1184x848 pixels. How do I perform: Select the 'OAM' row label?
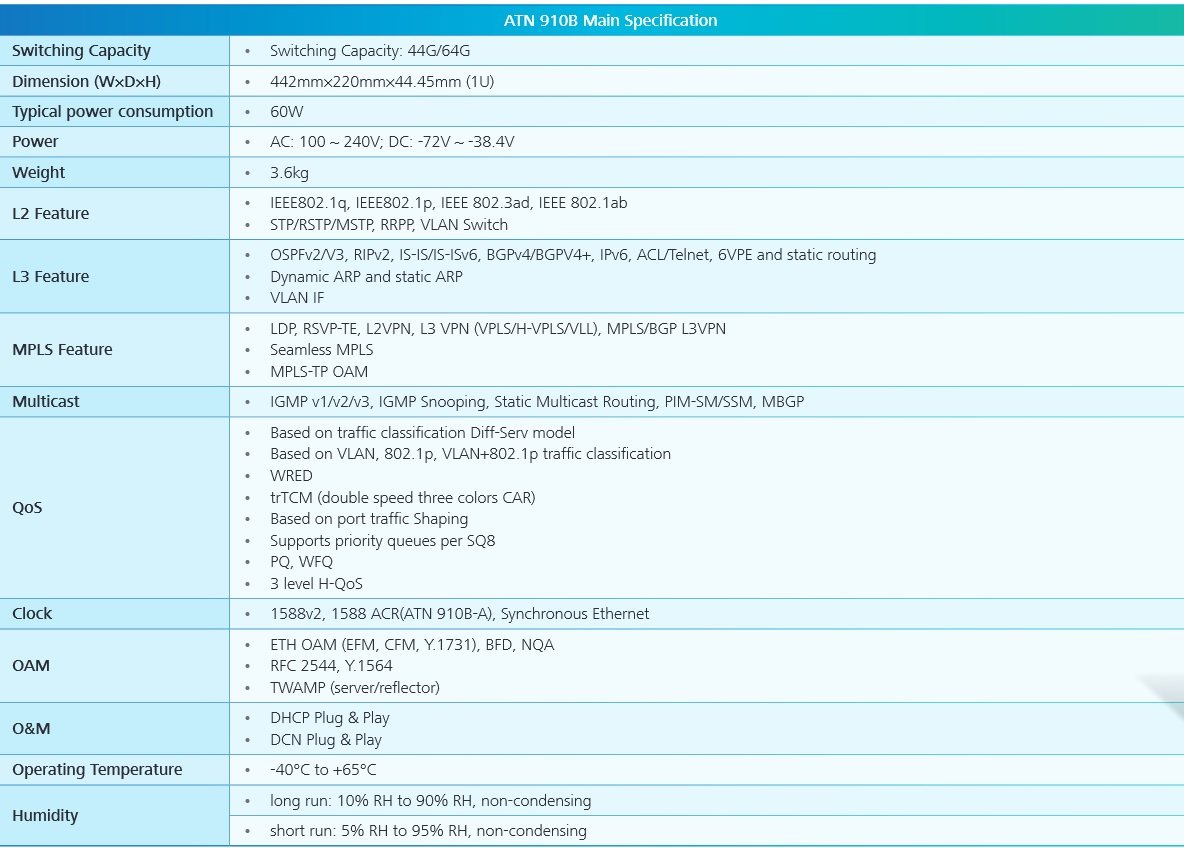pyautogui.click(x=31, y=666)
